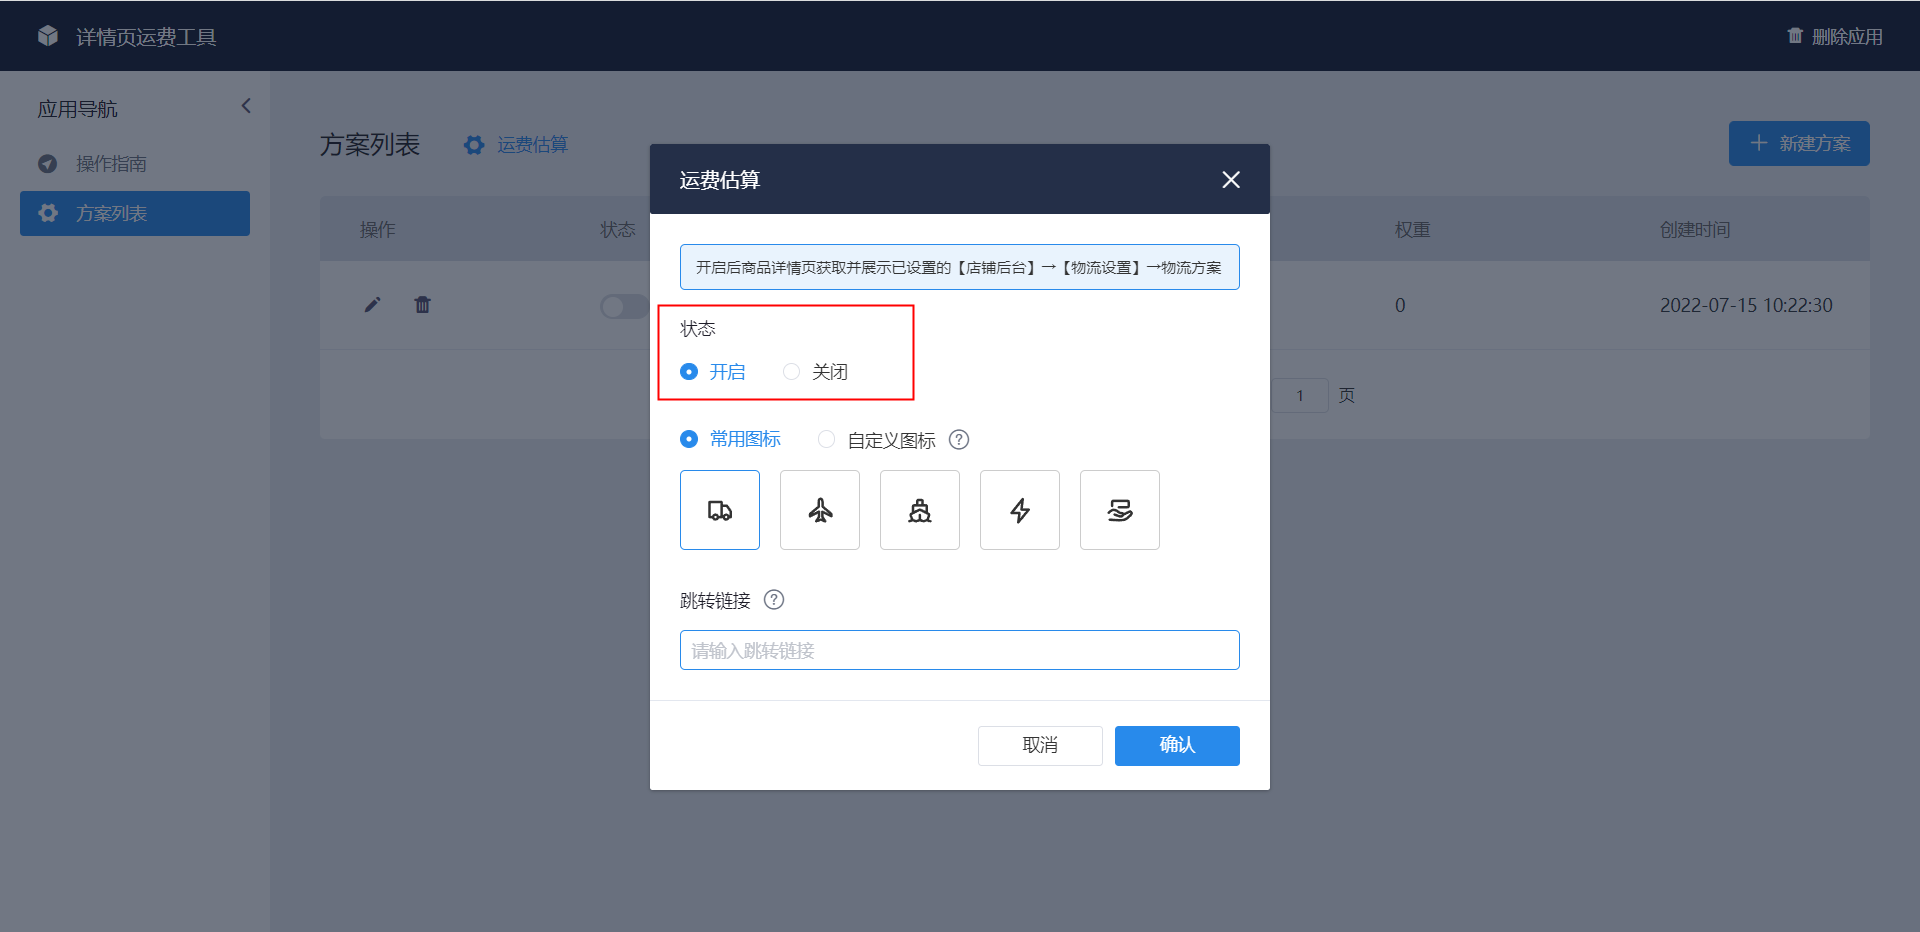1920x932 pixels.
Task: Select the 开启 status radio button
Action: click(689, 372)
